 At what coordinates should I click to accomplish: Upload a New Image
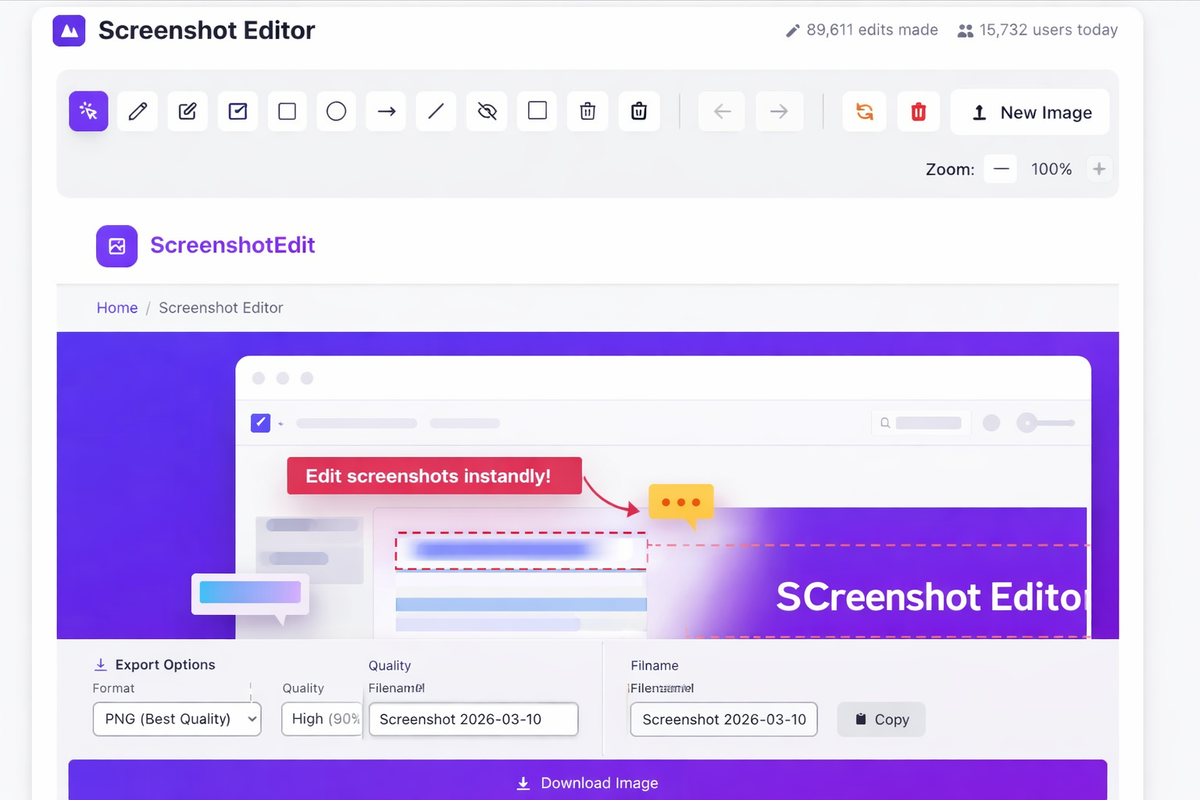tap(1030, 112)
